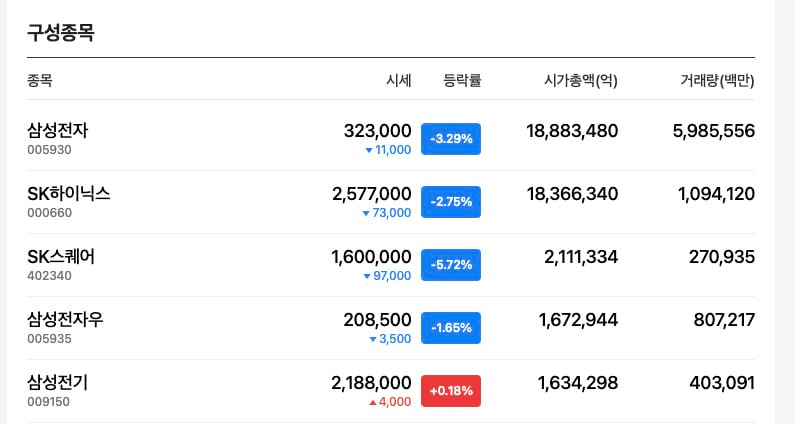The image size is (795, 424).
Task: Open the SK하이닉스 stock link
Action: point(68,193)
